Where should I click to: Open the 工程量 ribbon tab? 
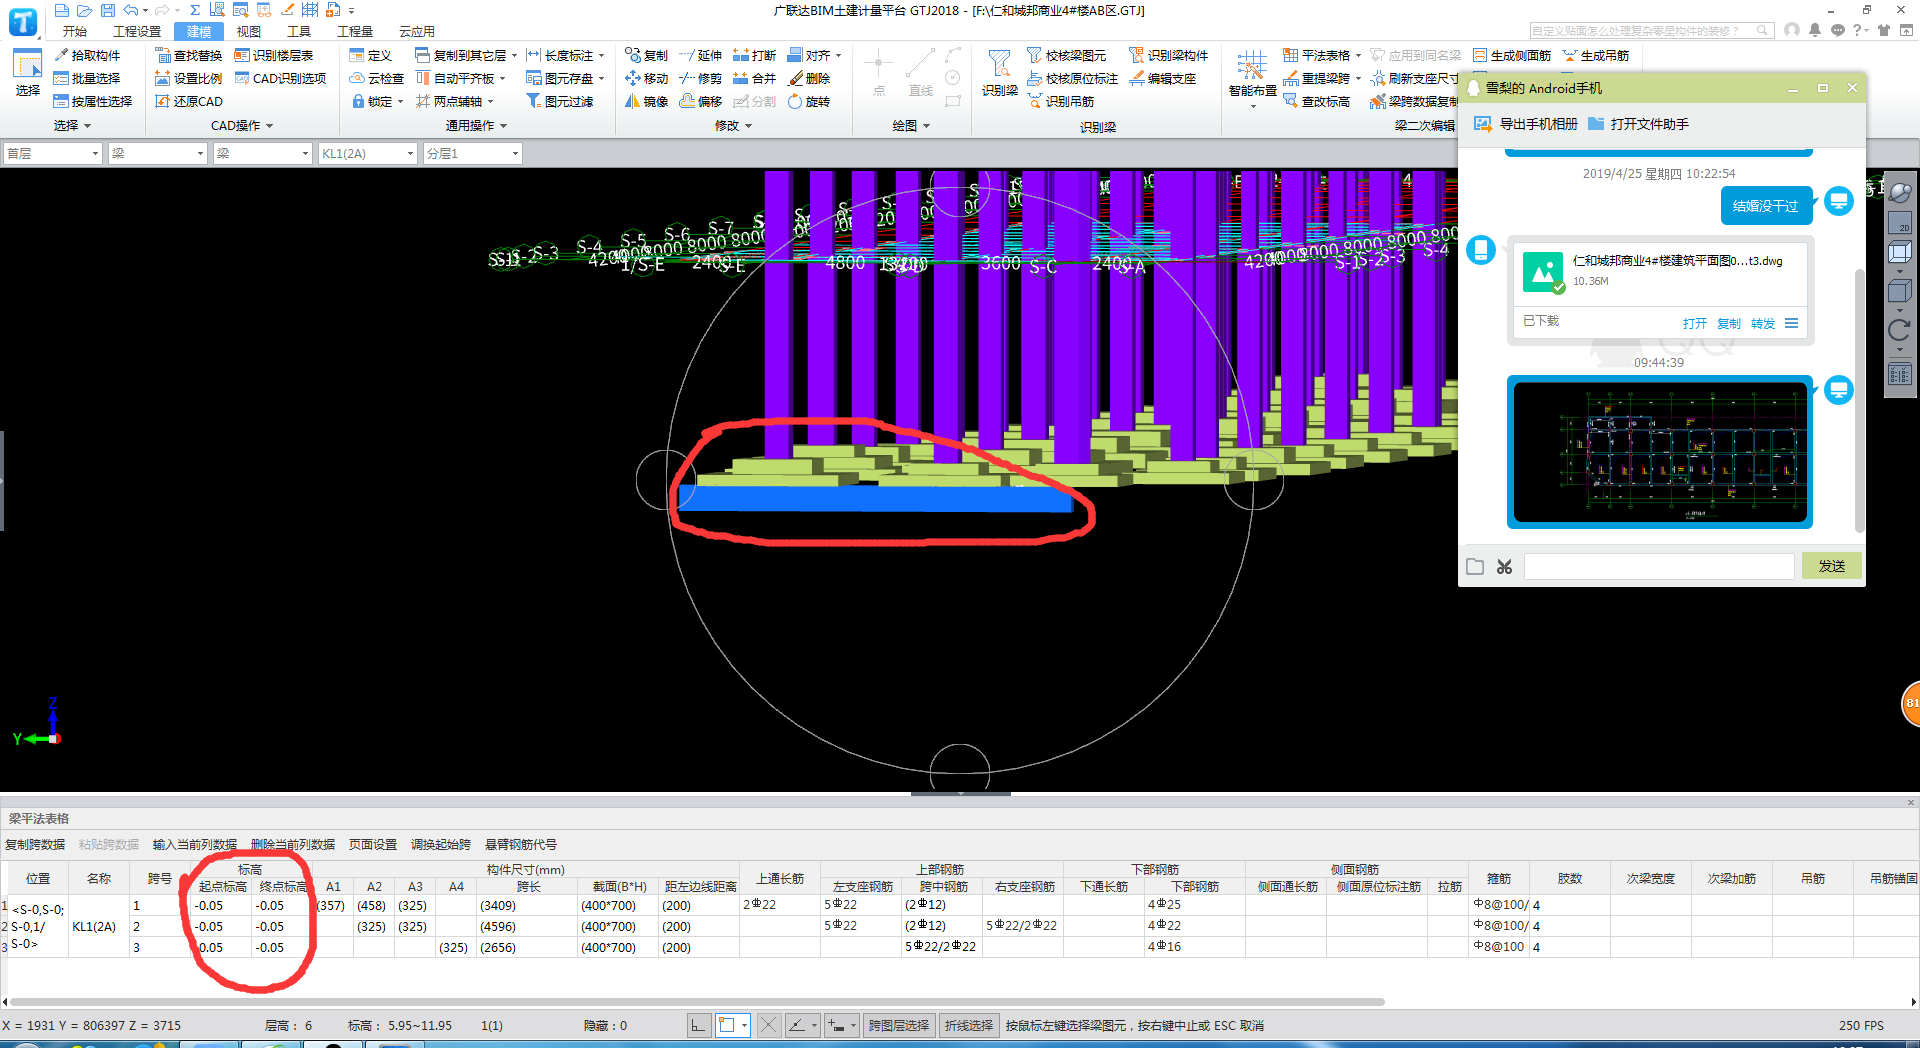(355, 32)
